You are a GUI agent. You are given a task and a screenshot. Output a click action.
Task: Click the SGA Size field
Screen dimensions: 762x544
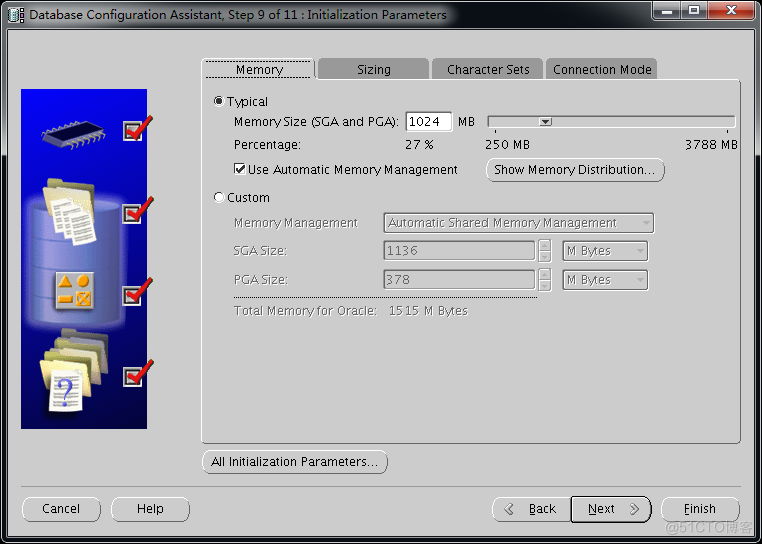point(459,251)
